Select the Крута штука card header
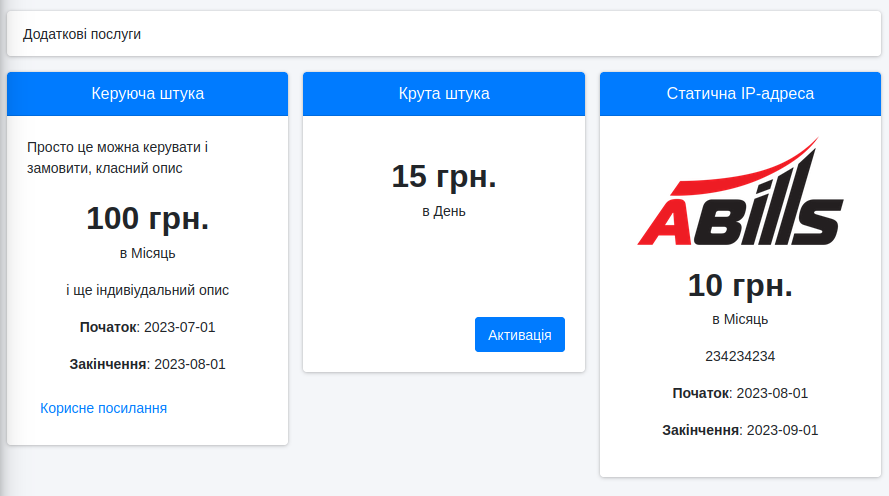Viewport: 889px width, 496px height. [444, 94]
